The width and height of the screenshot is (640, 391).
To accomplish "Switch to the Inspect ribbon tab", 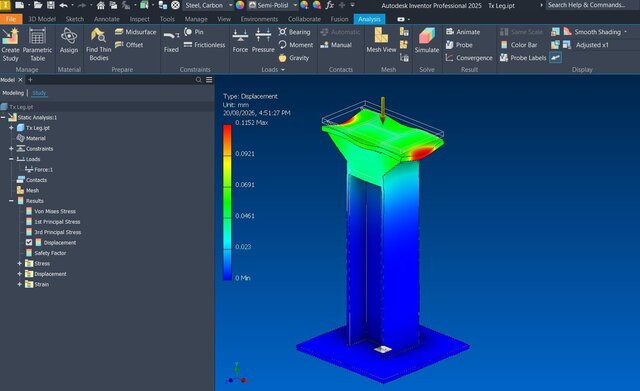I will (x=140, y=19).
